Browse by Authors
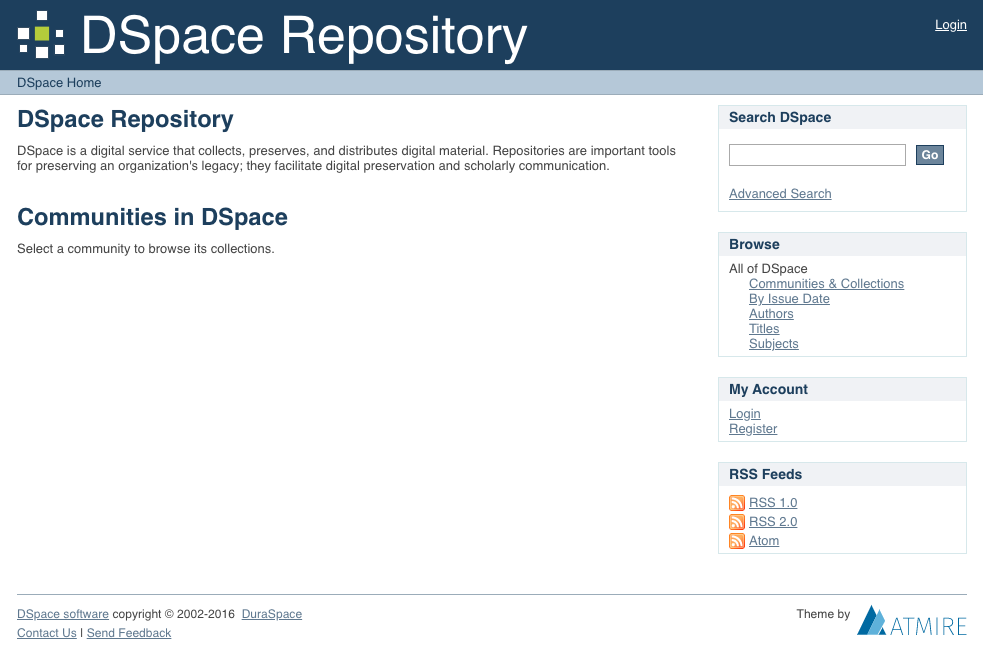The height and width of the screenshot is (665, 983). point(771,314)
